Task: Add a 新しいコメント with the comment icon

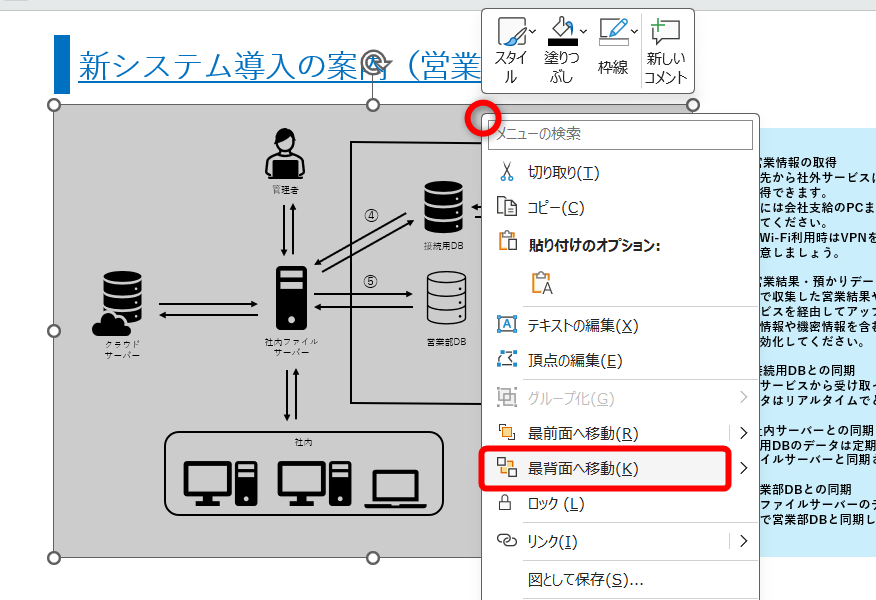Action: pos(664,30)
